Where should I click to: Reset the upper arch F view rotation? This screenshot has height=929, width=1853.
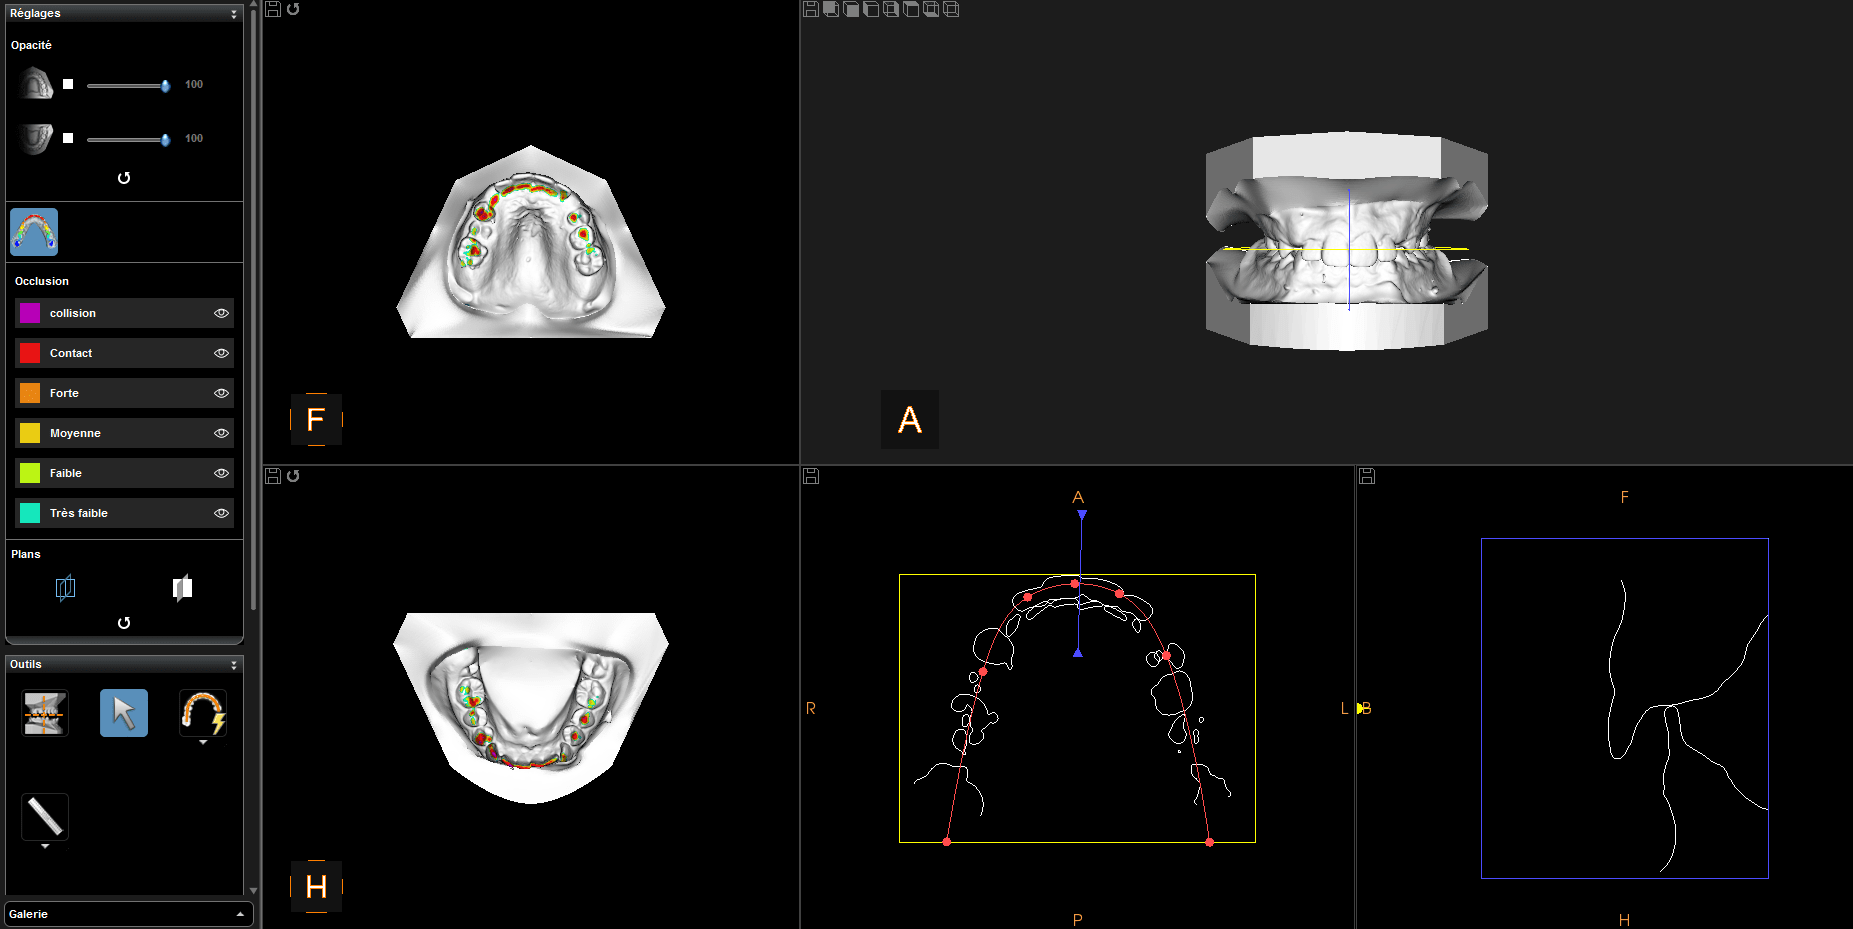coord(293,9)
